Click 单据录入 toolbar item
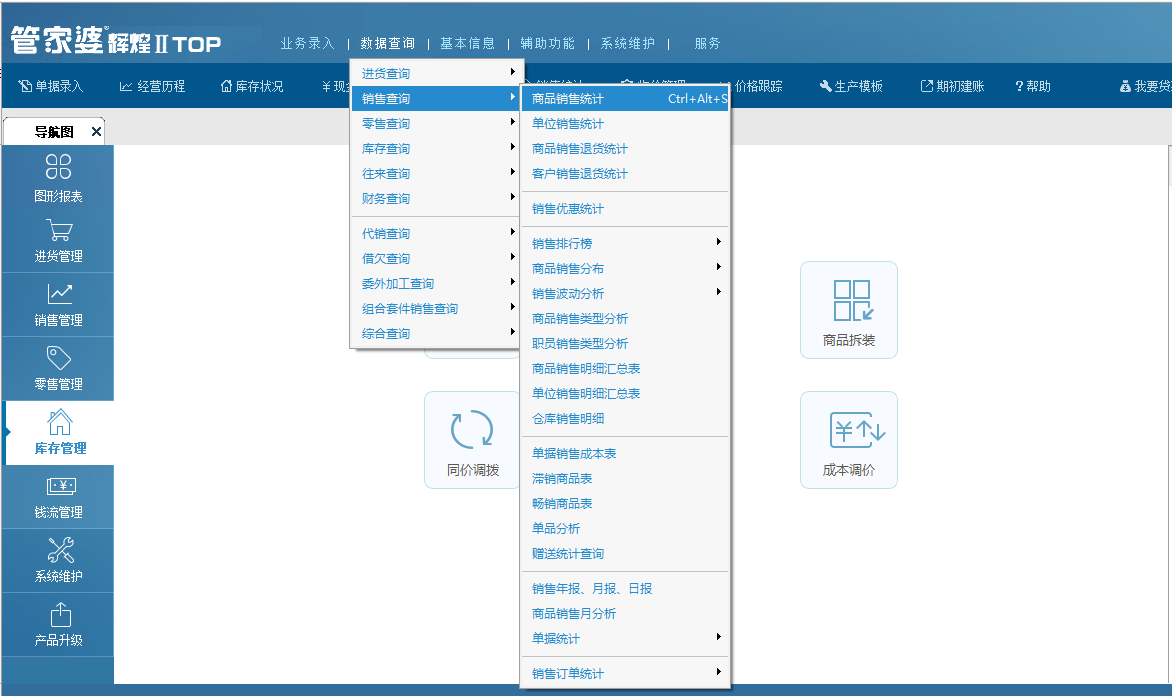The width and height of the screenshot is (1172, 696). [51, 86]
